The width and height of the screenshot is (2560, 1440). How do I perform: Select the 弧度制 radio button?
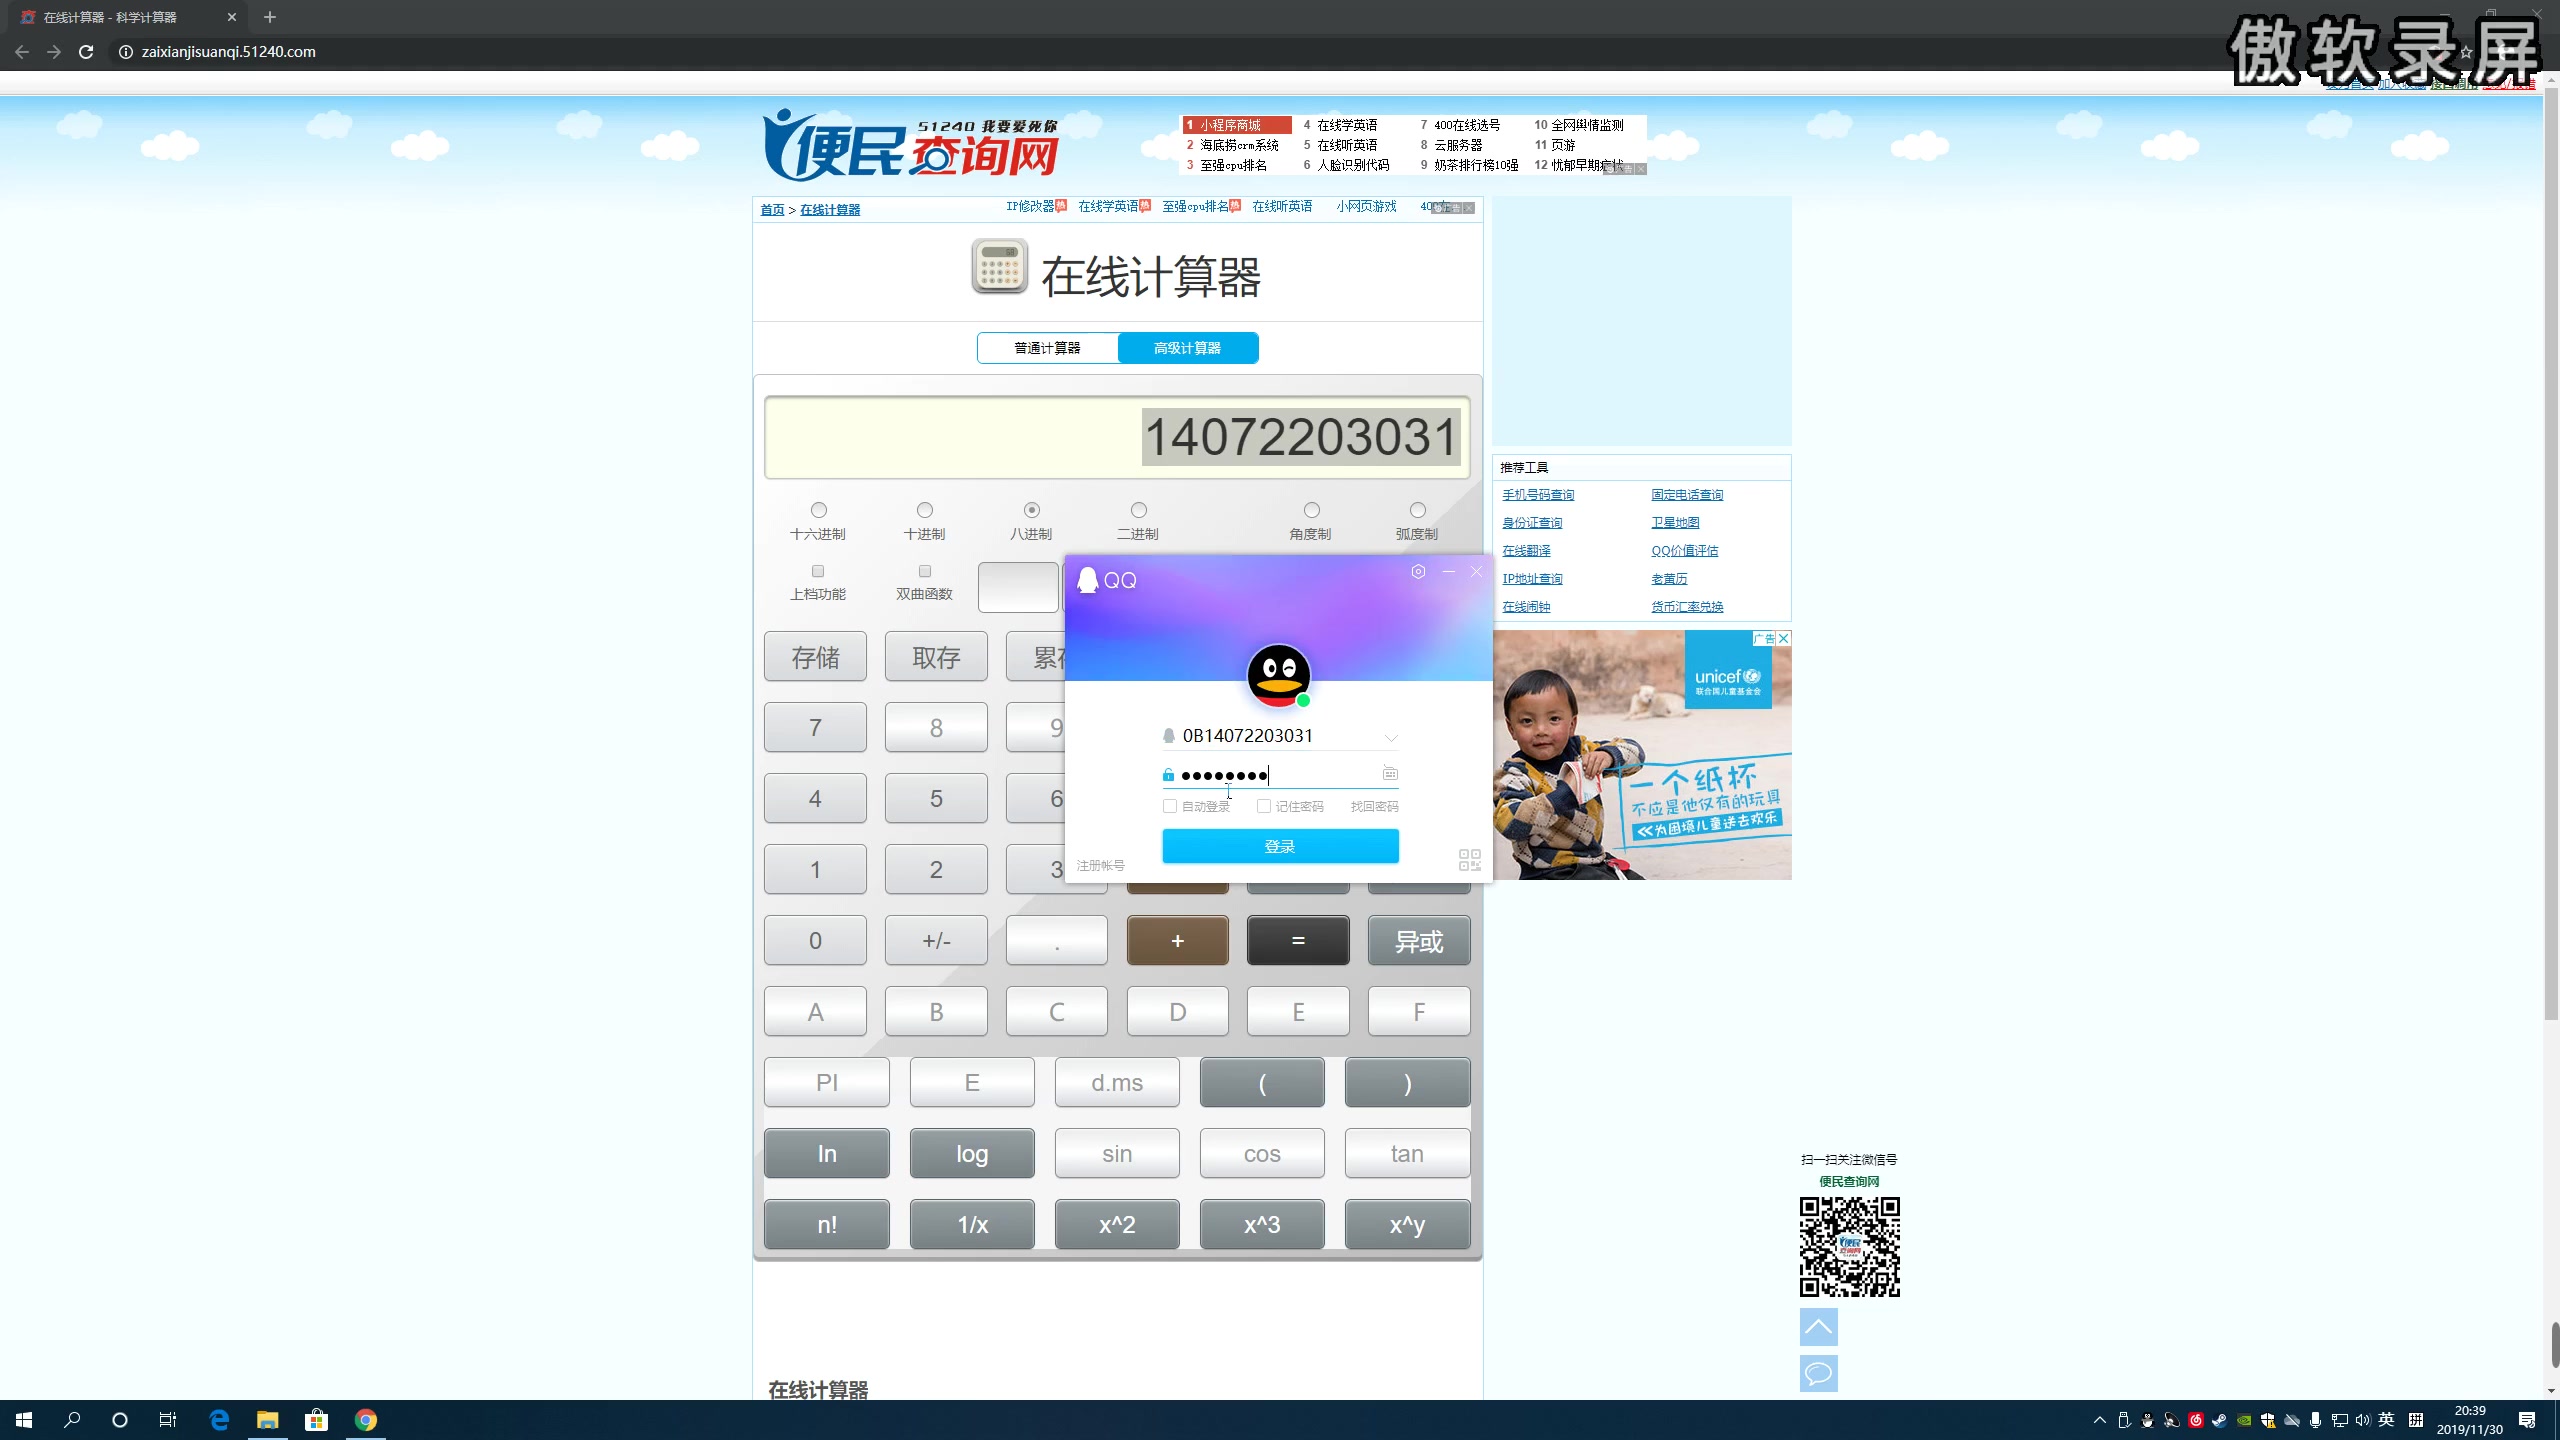pos(1418,510)
